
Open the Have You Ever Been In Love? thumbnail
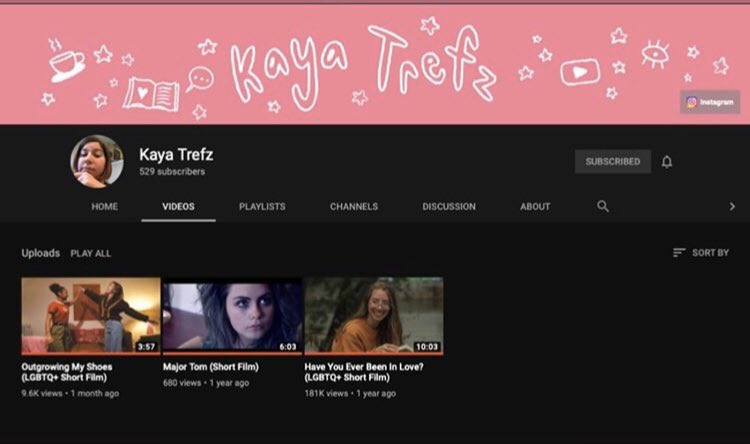tap(374, 315)
